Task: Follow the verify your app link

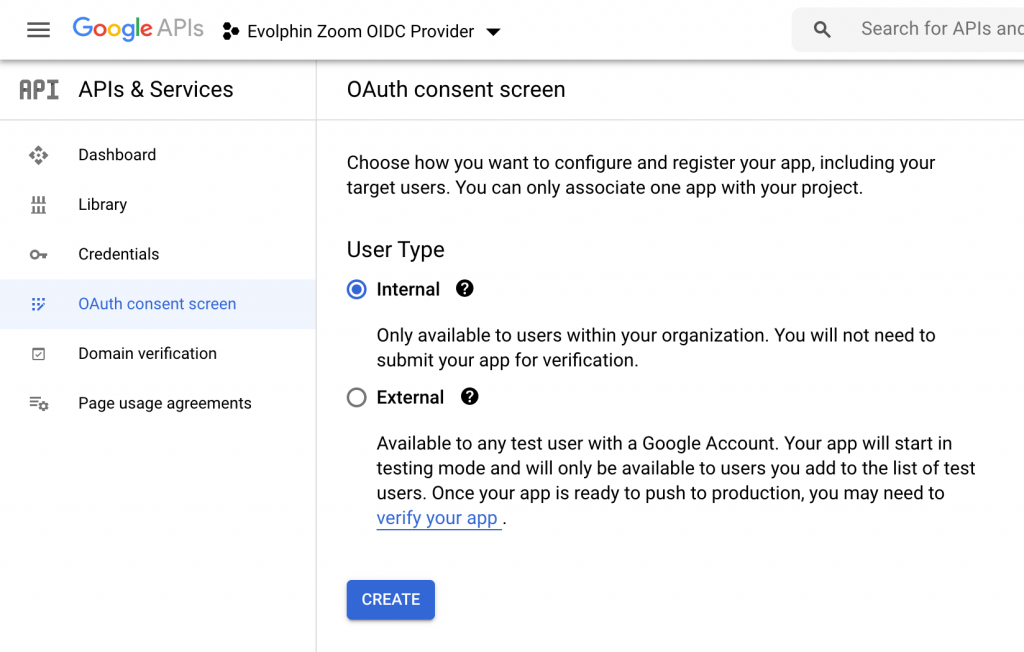Action: [x=437, y=518]
